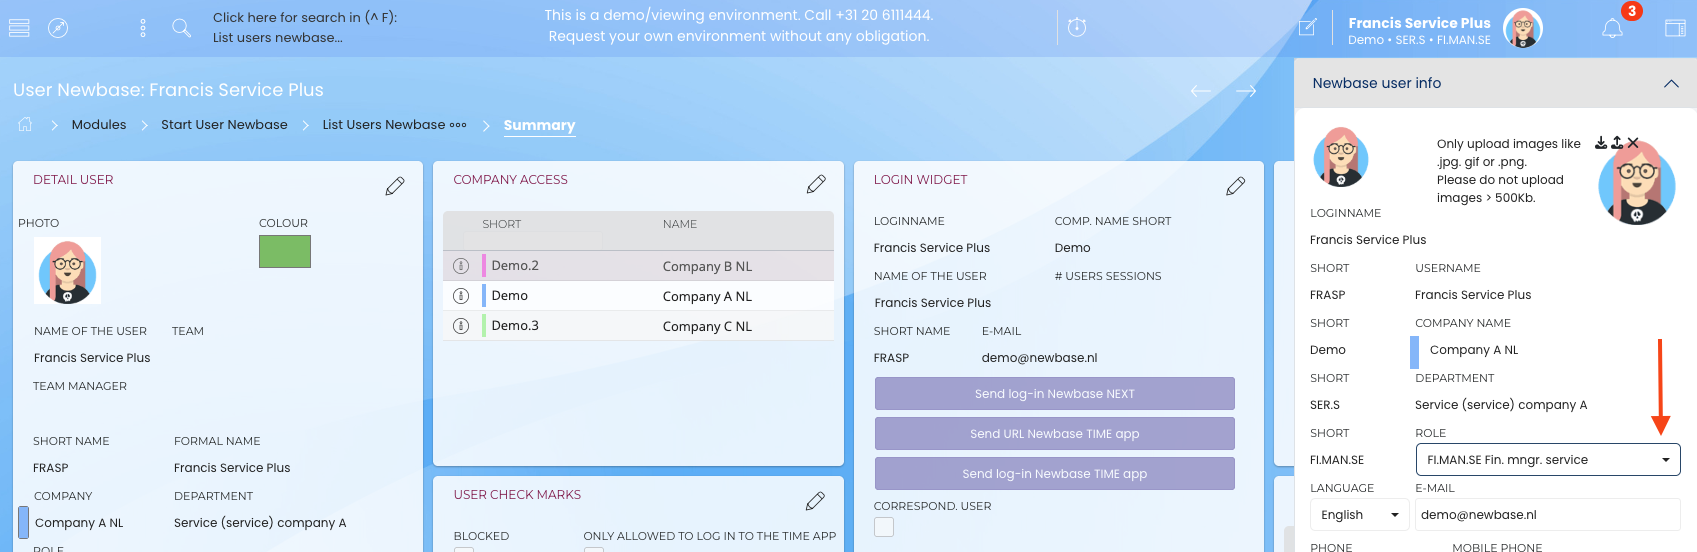
Task: Edit the Company Access card
Action: [x=816, y=184]
